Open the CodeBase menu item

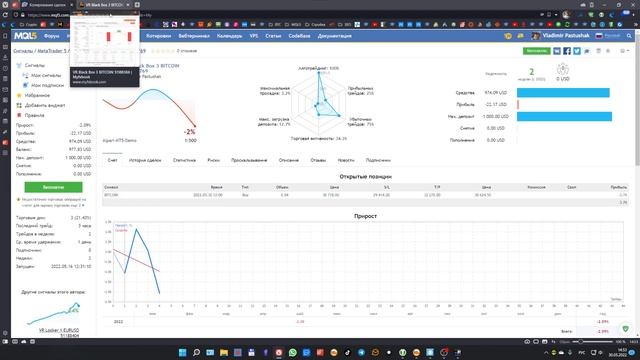pyautogui.click(x=299, y=36)
